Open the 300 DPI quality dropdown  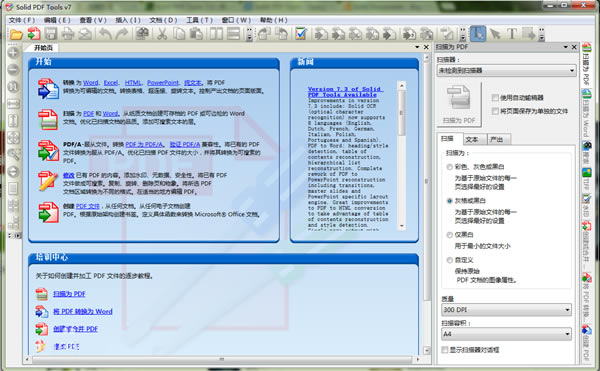pyautogui.click(x=507, y=309)
